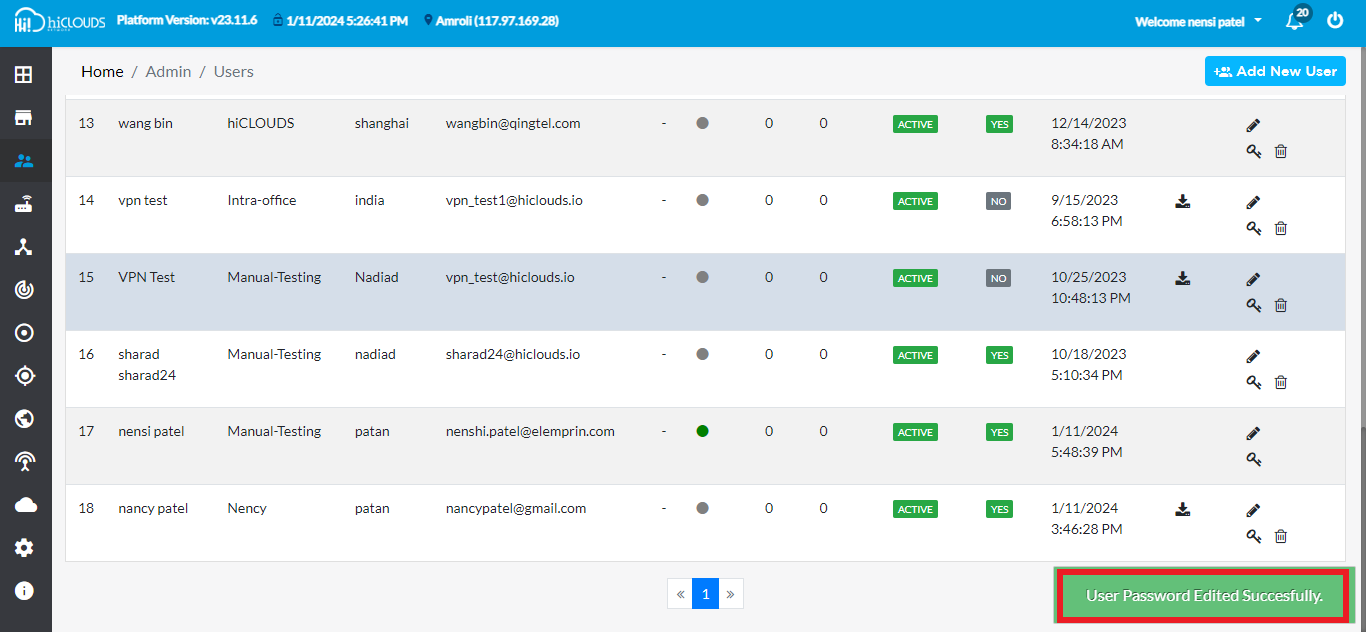Go to Home breadcrumb

pos(102,72)
